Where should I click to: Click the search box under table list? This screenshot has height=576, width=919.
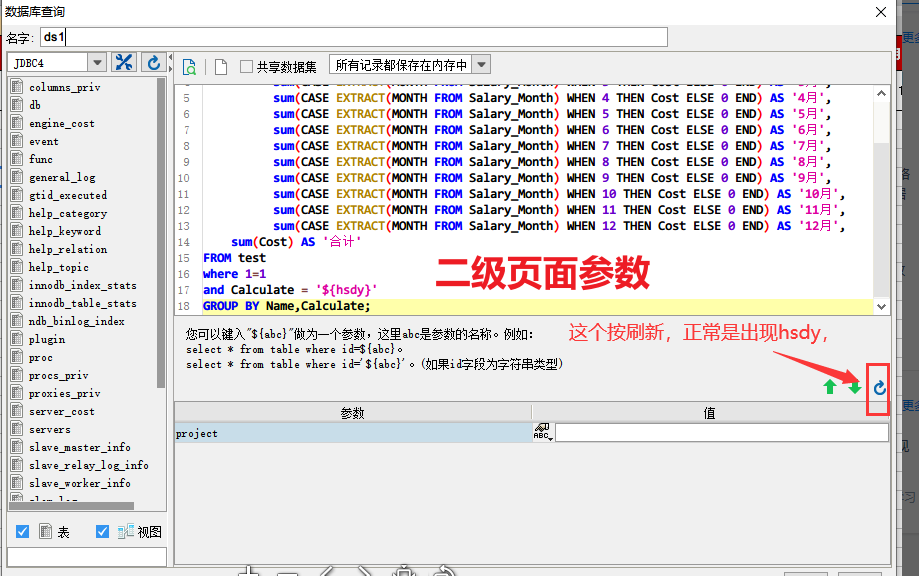tap(87, 557)
